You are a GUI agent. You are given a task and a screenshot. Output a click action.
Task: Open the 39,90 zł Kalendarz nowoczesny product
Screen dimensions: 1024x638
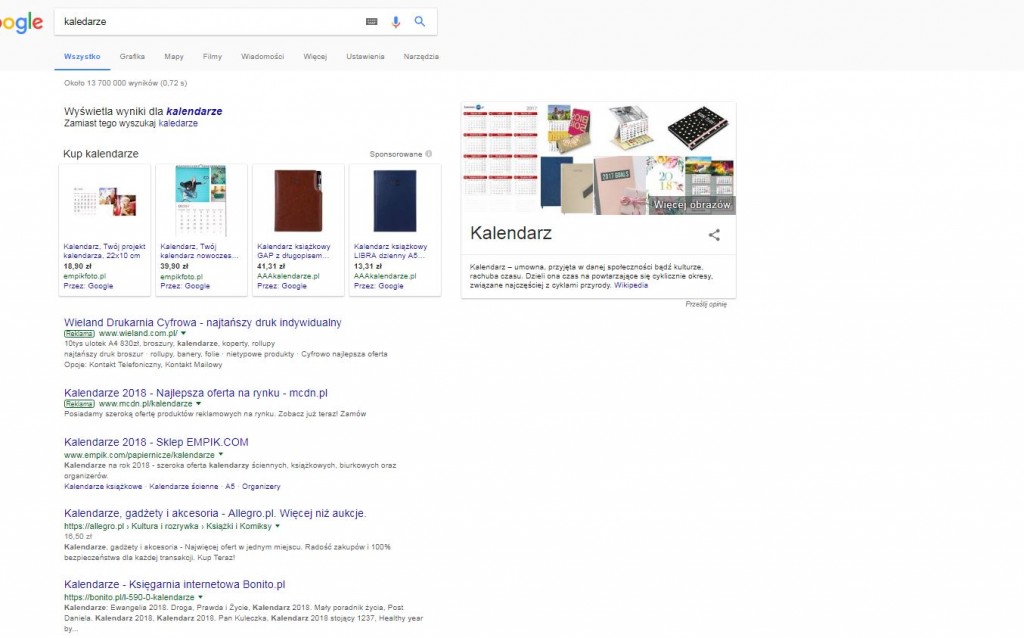click(x=201, y=230)
